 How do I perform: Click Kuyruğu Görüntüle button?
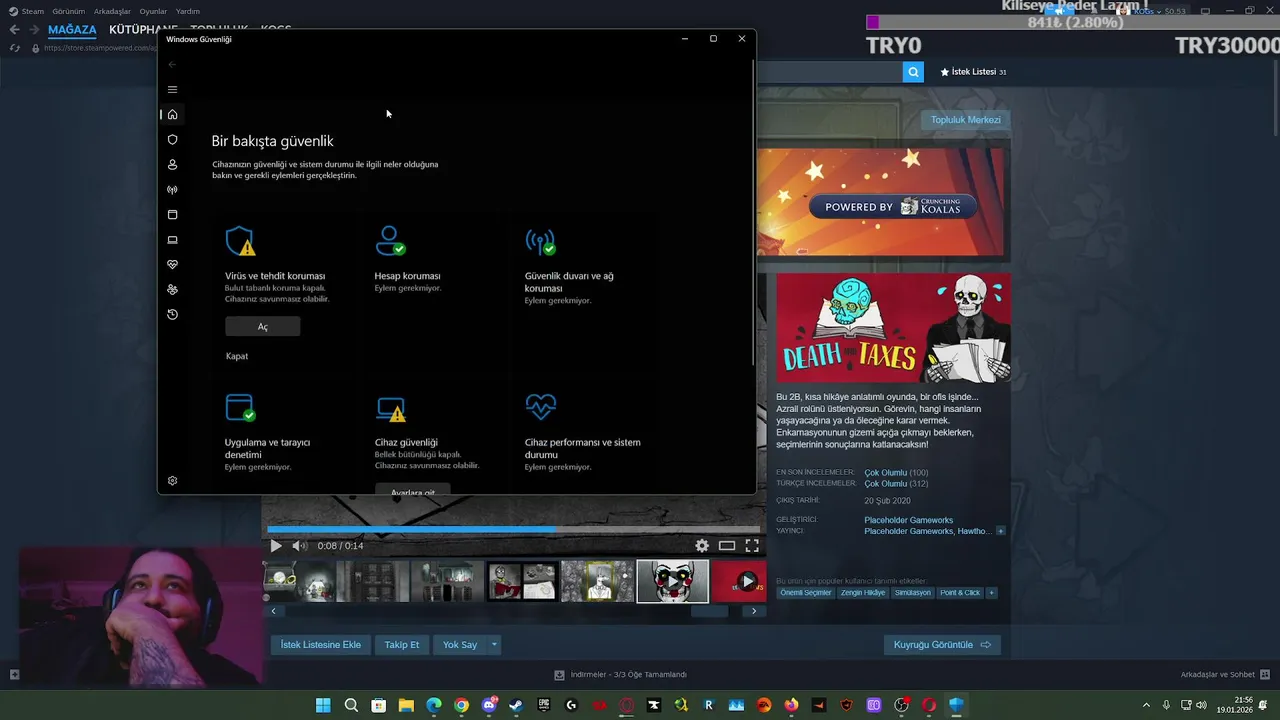click(942, 645)
